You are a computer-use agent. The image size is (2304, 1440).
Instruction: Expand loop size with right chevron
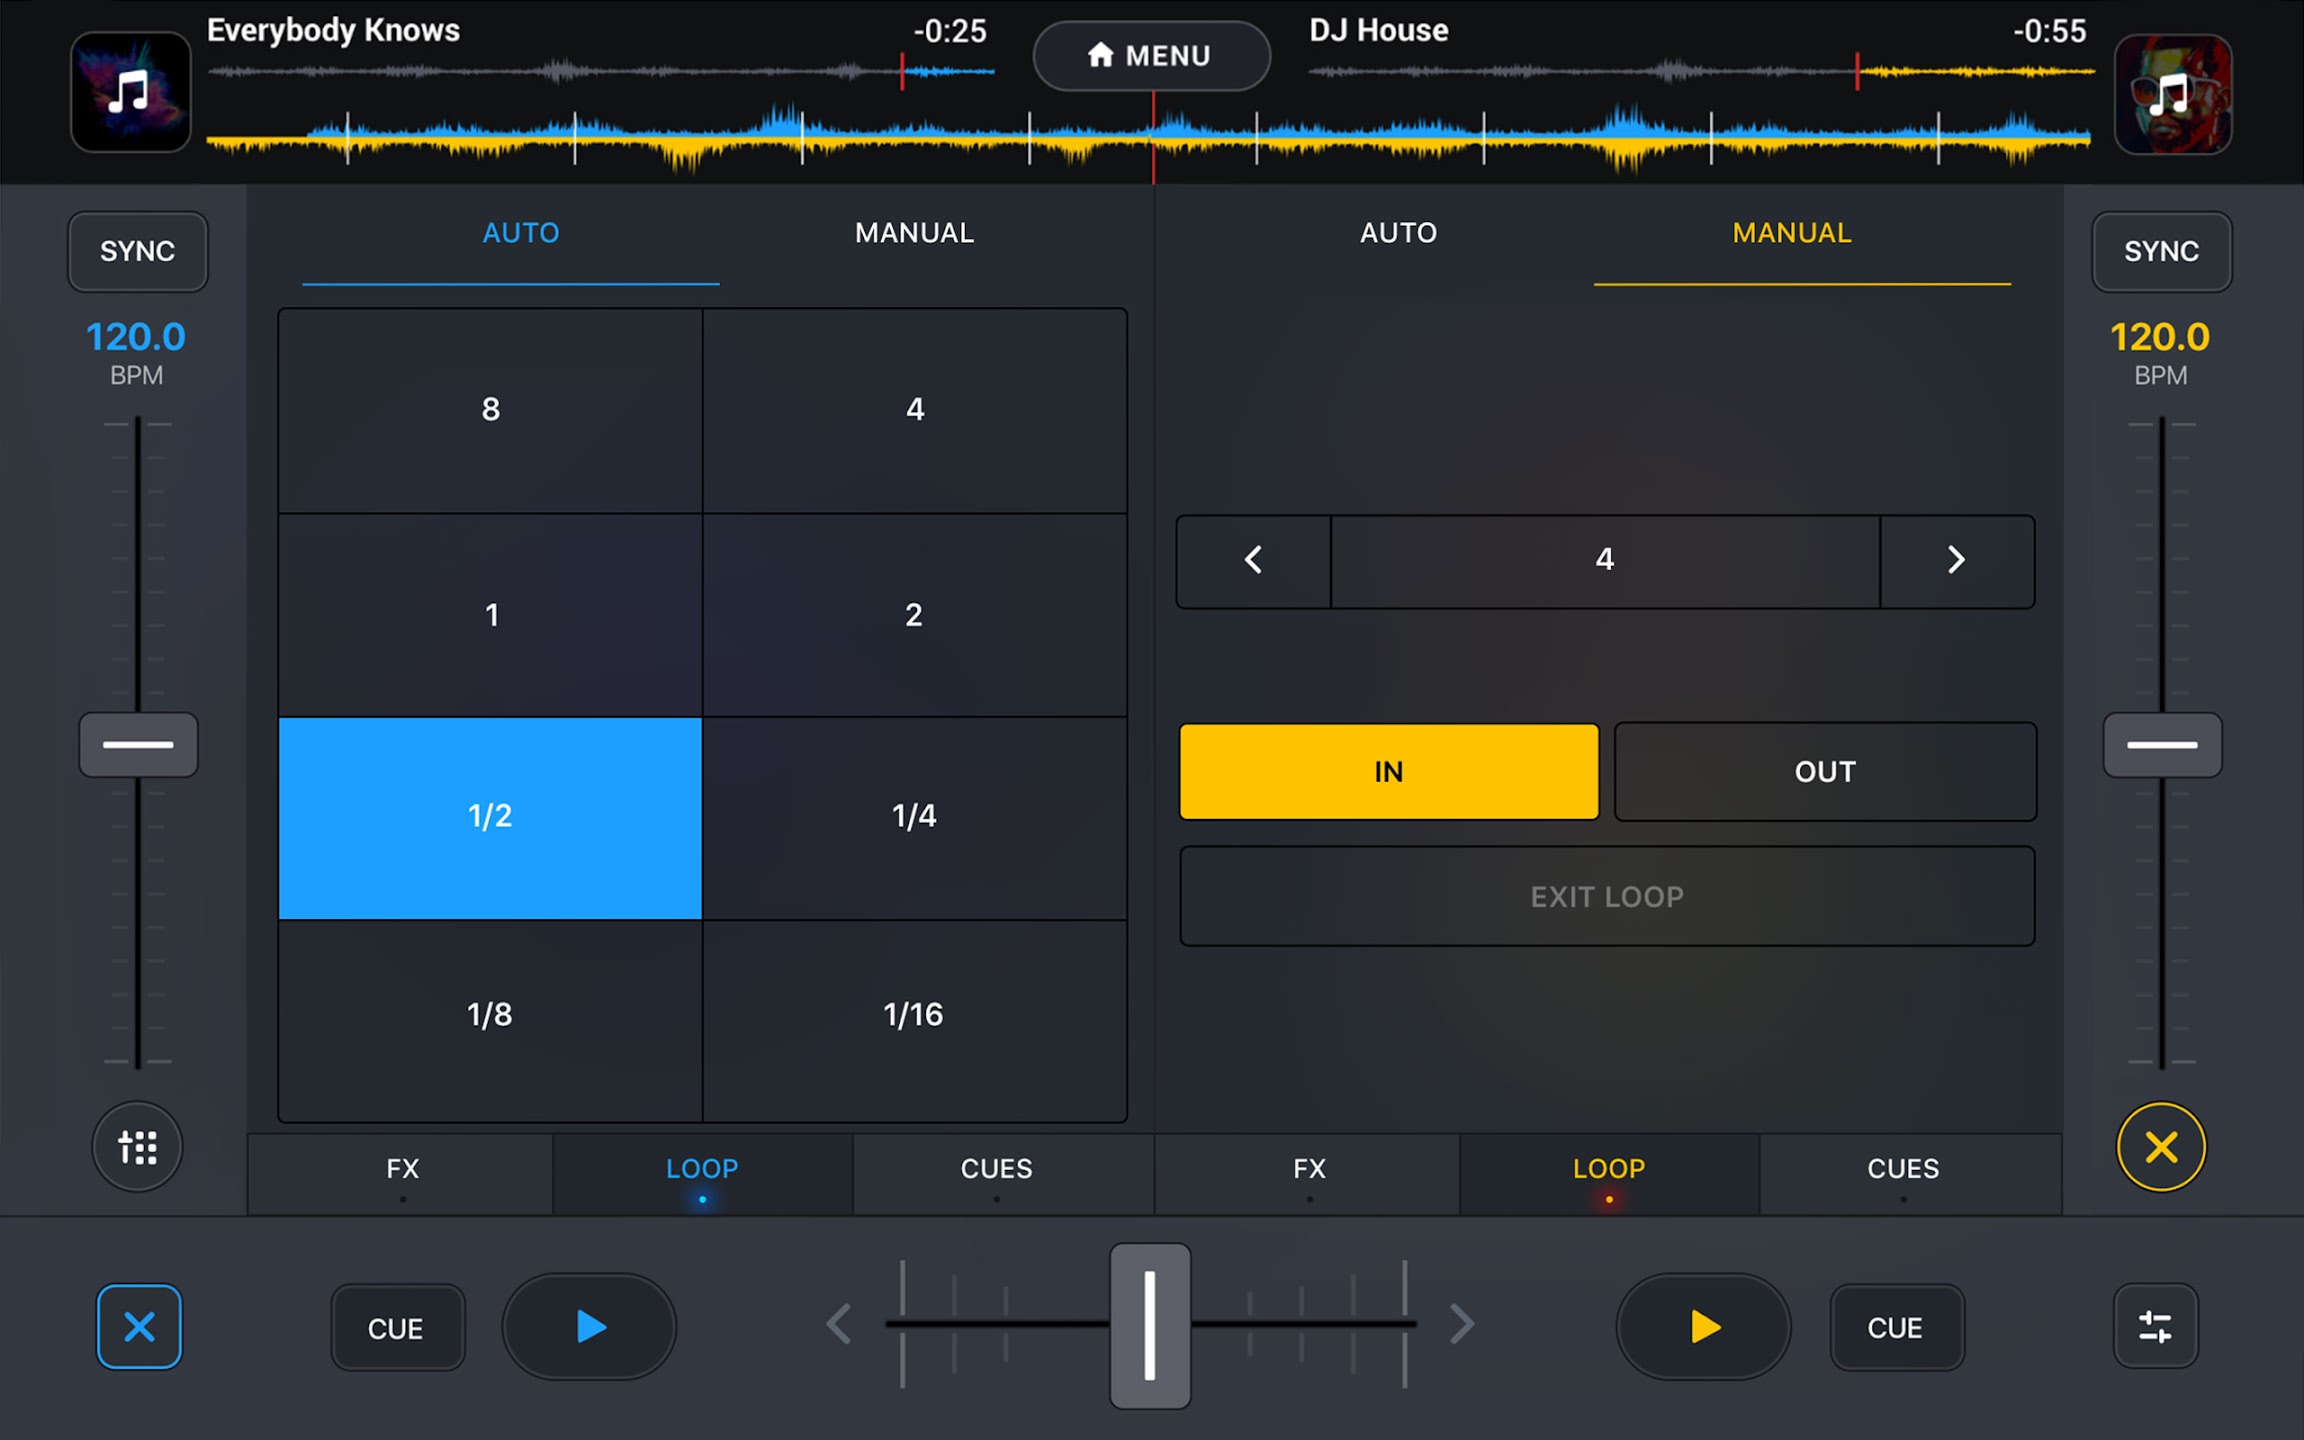tap(1954, 559)
